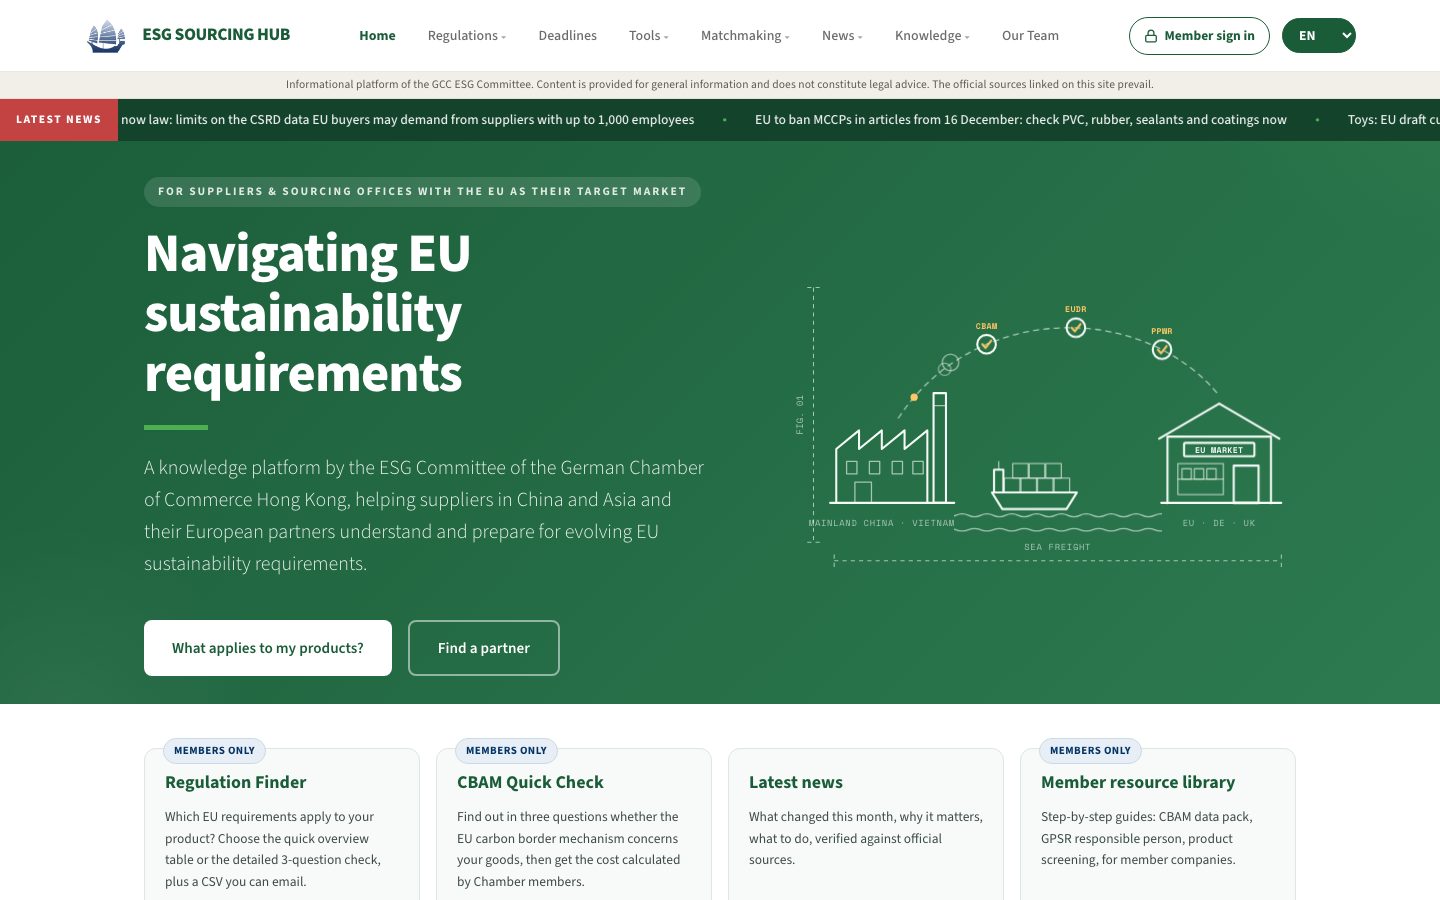This screenshot has width=1440, height=900.
Task: Click the padlock icon beside Member sign in
Action: [x=1151, y=36]
